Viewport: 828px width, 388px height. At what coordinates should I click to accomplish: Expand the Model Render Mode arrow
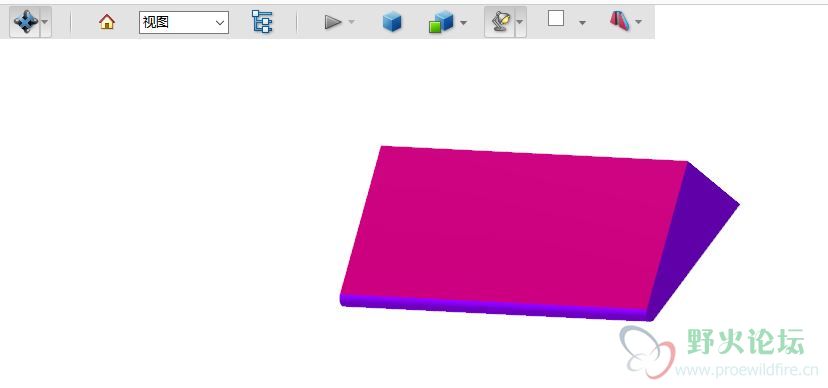tap(463, 23)
